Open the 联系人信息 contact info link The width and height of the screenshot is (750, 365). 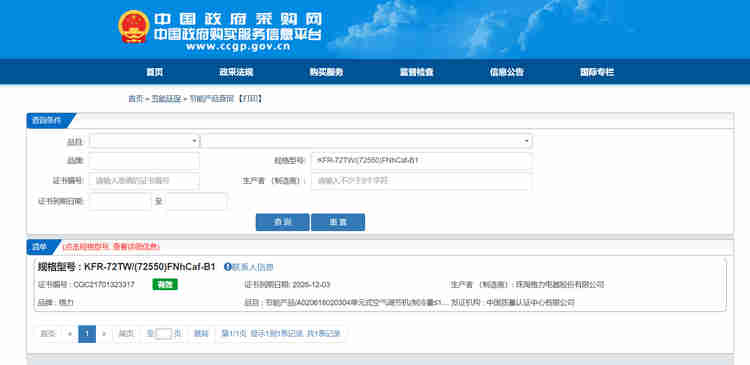click(253, 267)
